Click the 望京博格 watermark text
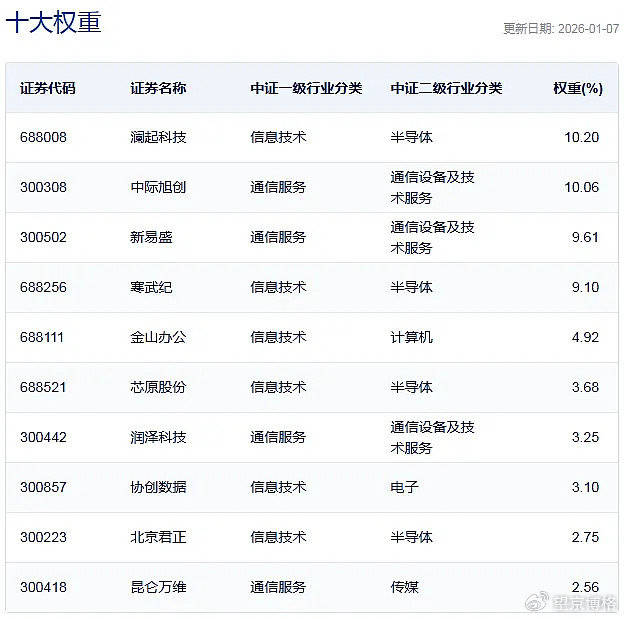 pyautogui.click(x=584, y=604)
